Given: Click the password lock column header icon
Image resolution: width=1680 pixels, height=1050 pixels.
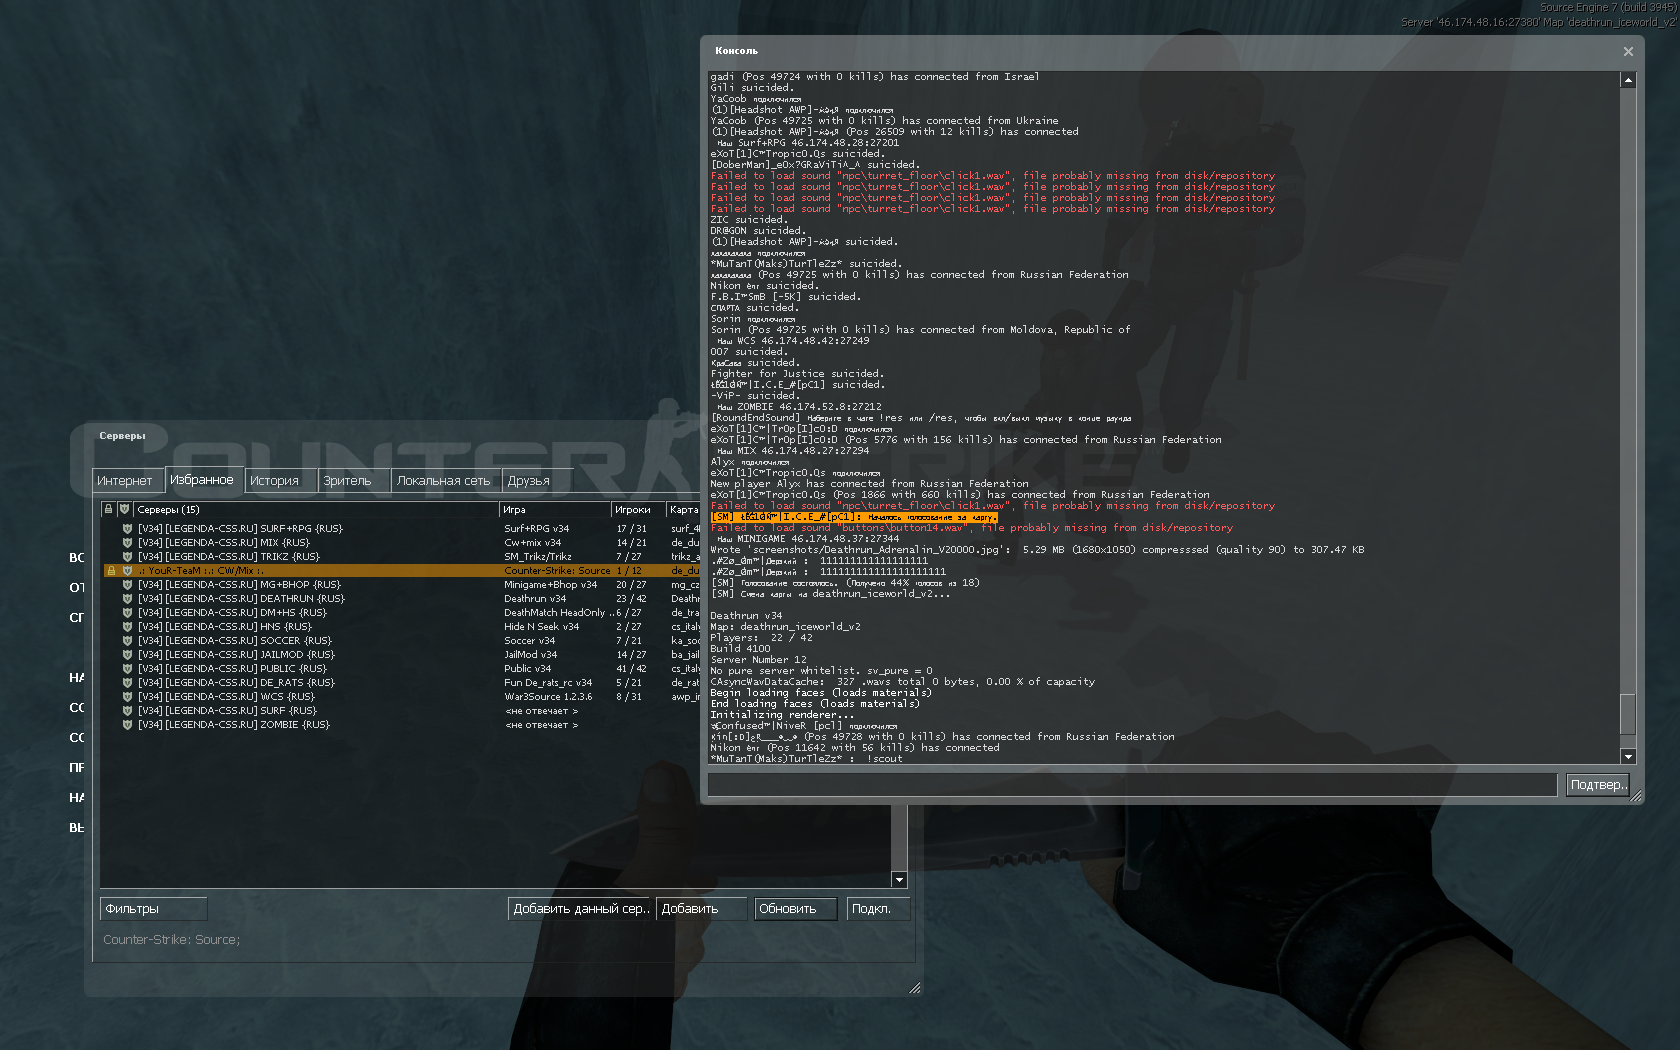Looking at the screenshot, I should (108, 509).
